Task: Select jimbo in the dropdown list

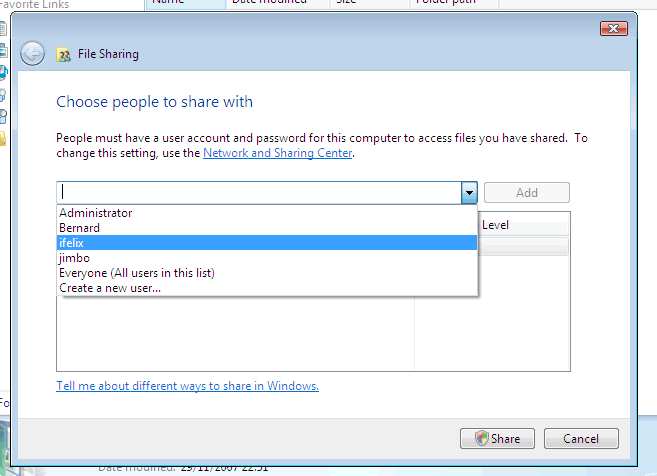Action: pyautogui.click(x=75, y=258)
